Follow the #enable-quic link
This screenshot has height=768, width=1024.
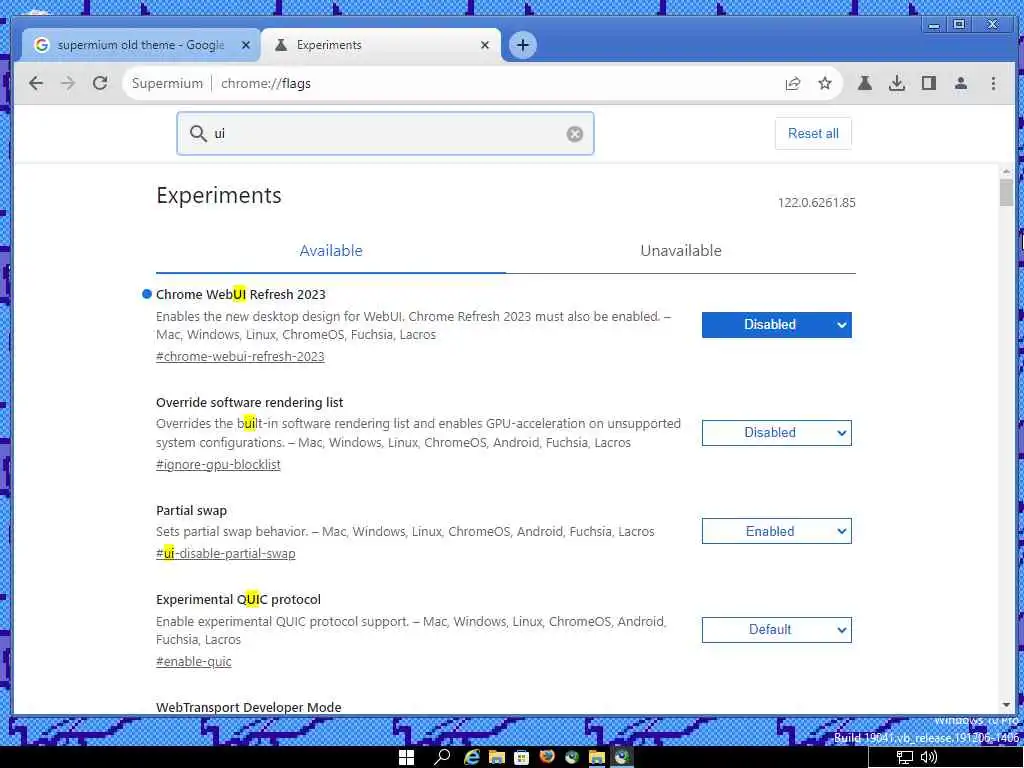[x=194, y=662]
